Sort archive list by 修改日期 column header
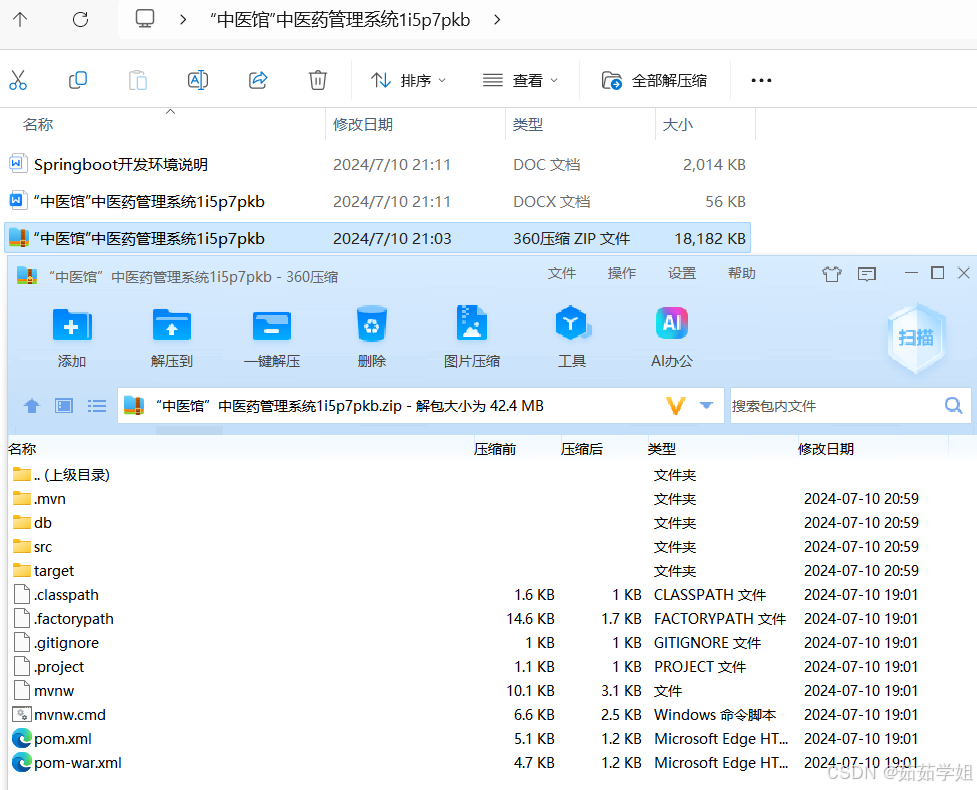This screenshot has height=790, width=977. click(x=826, y=449)
